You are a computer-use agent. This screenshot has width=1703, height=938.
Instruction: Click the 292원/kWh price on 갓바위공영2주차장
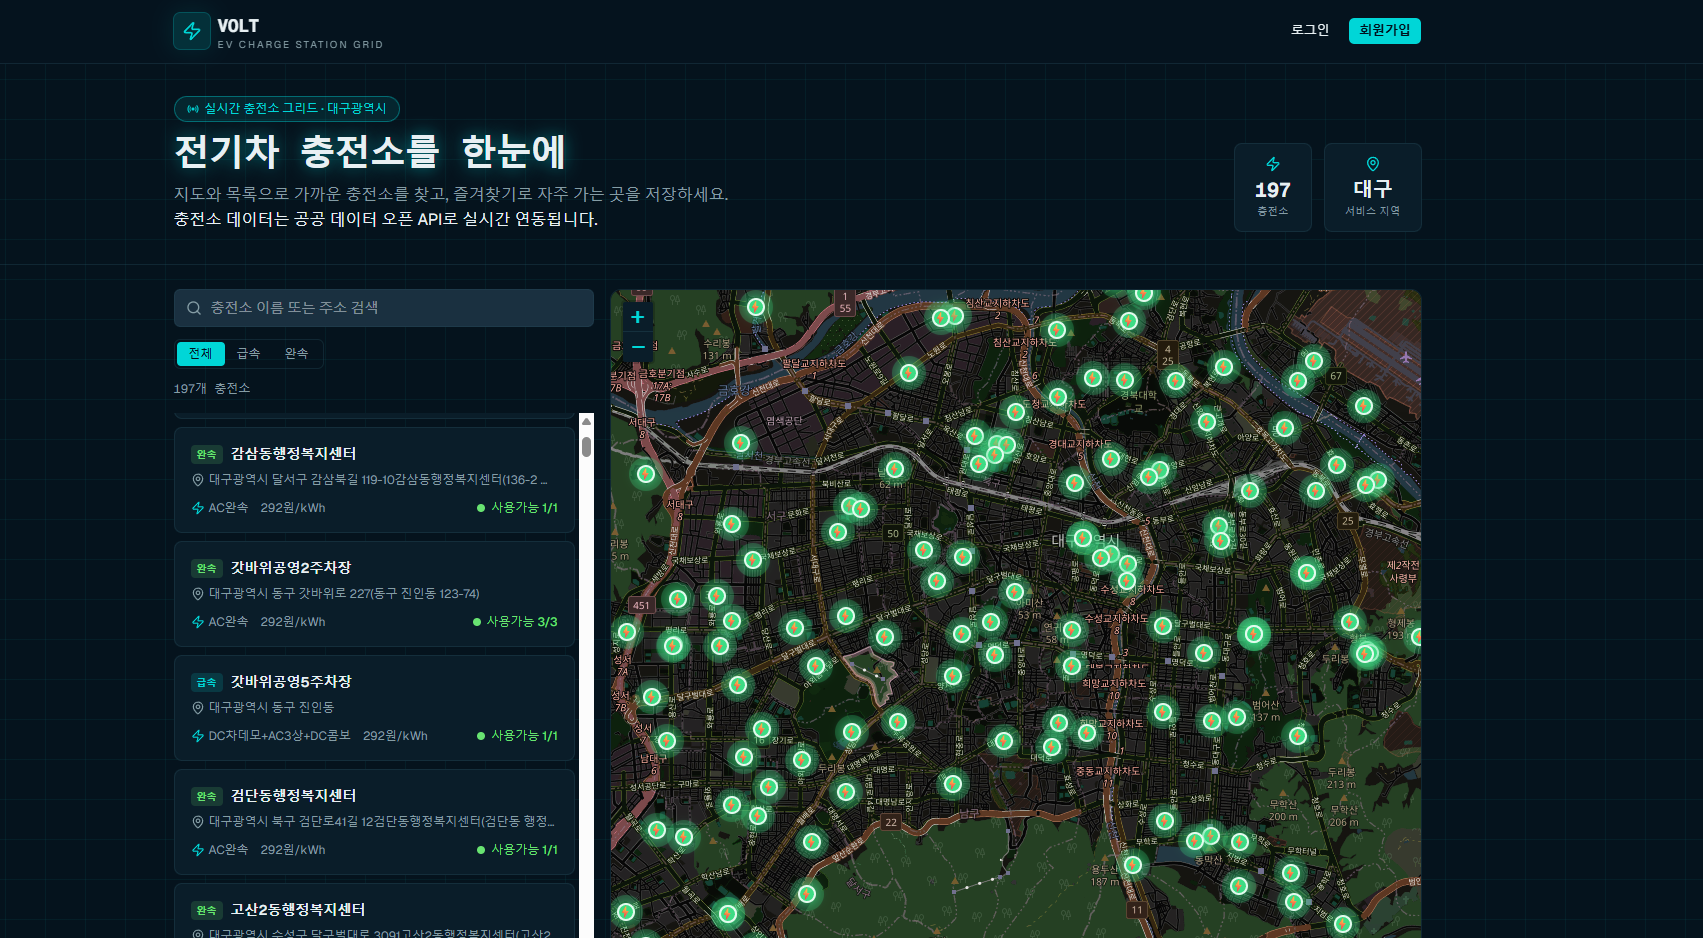293,622
